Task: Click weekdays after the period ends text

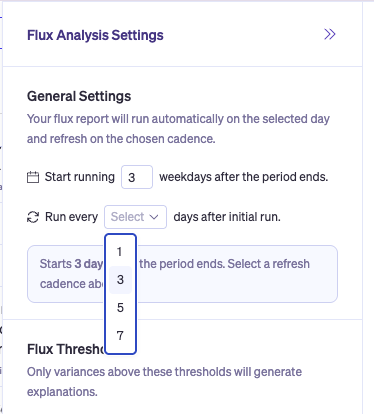Action: (x=244, y=177)
